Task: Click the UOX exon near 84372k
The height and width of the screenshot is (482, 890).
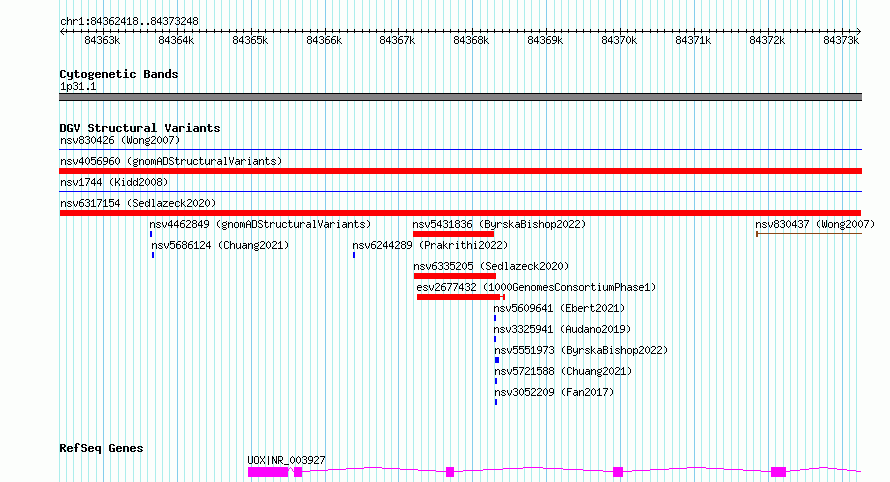Action: point(779,472)
